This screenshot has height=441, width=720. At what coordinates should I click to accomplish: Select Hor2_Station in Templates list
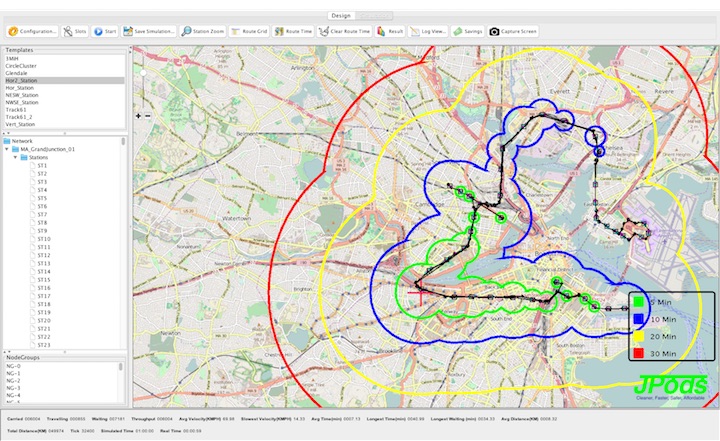point(26,80)
